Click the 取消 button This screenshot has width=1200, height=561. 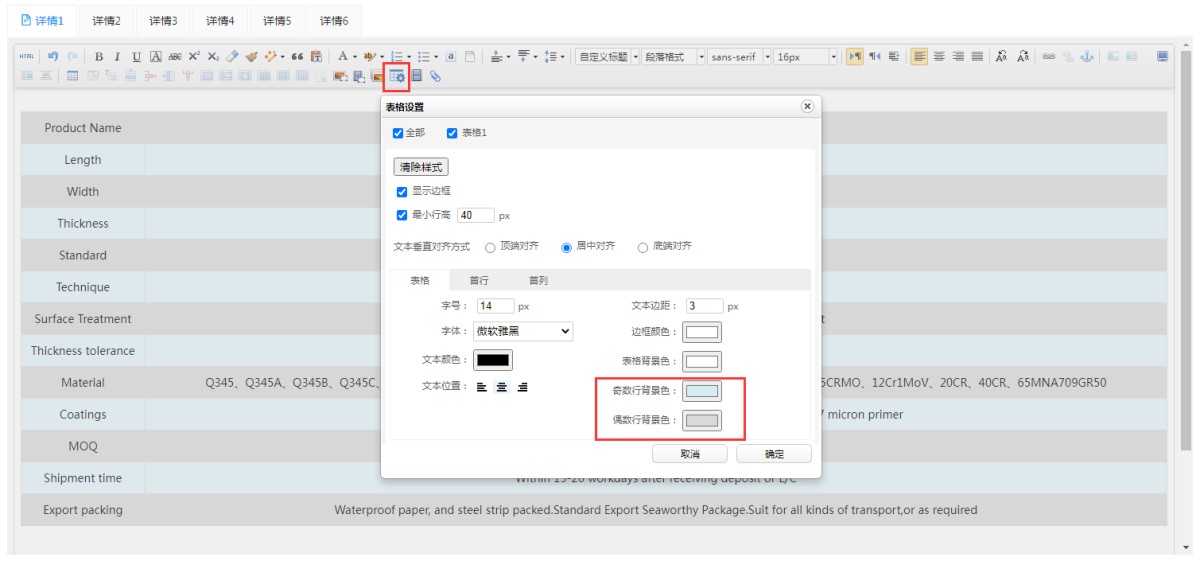690,454
